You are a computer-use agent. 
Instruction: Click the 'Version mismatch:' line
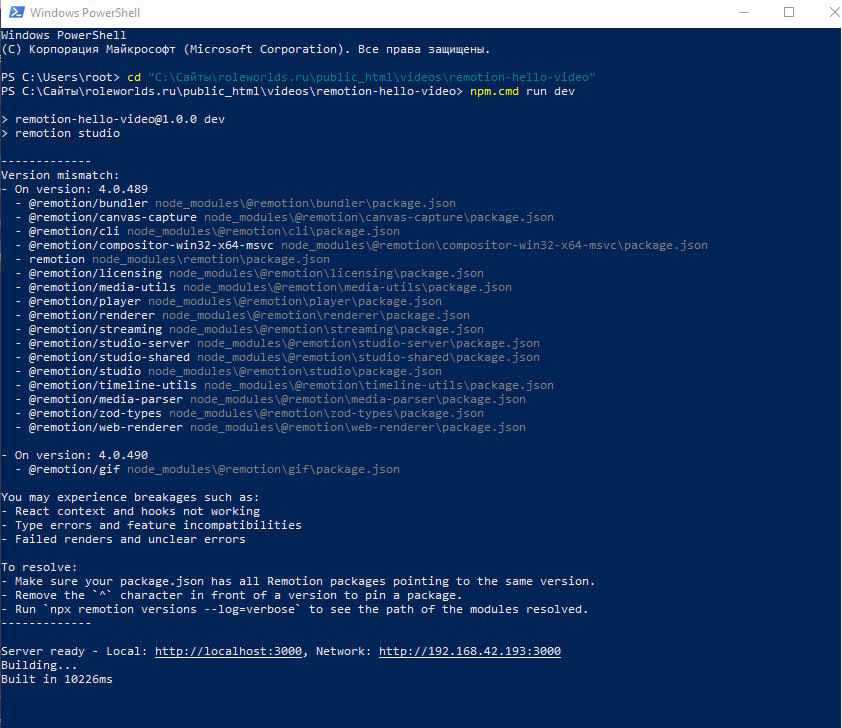60,175
